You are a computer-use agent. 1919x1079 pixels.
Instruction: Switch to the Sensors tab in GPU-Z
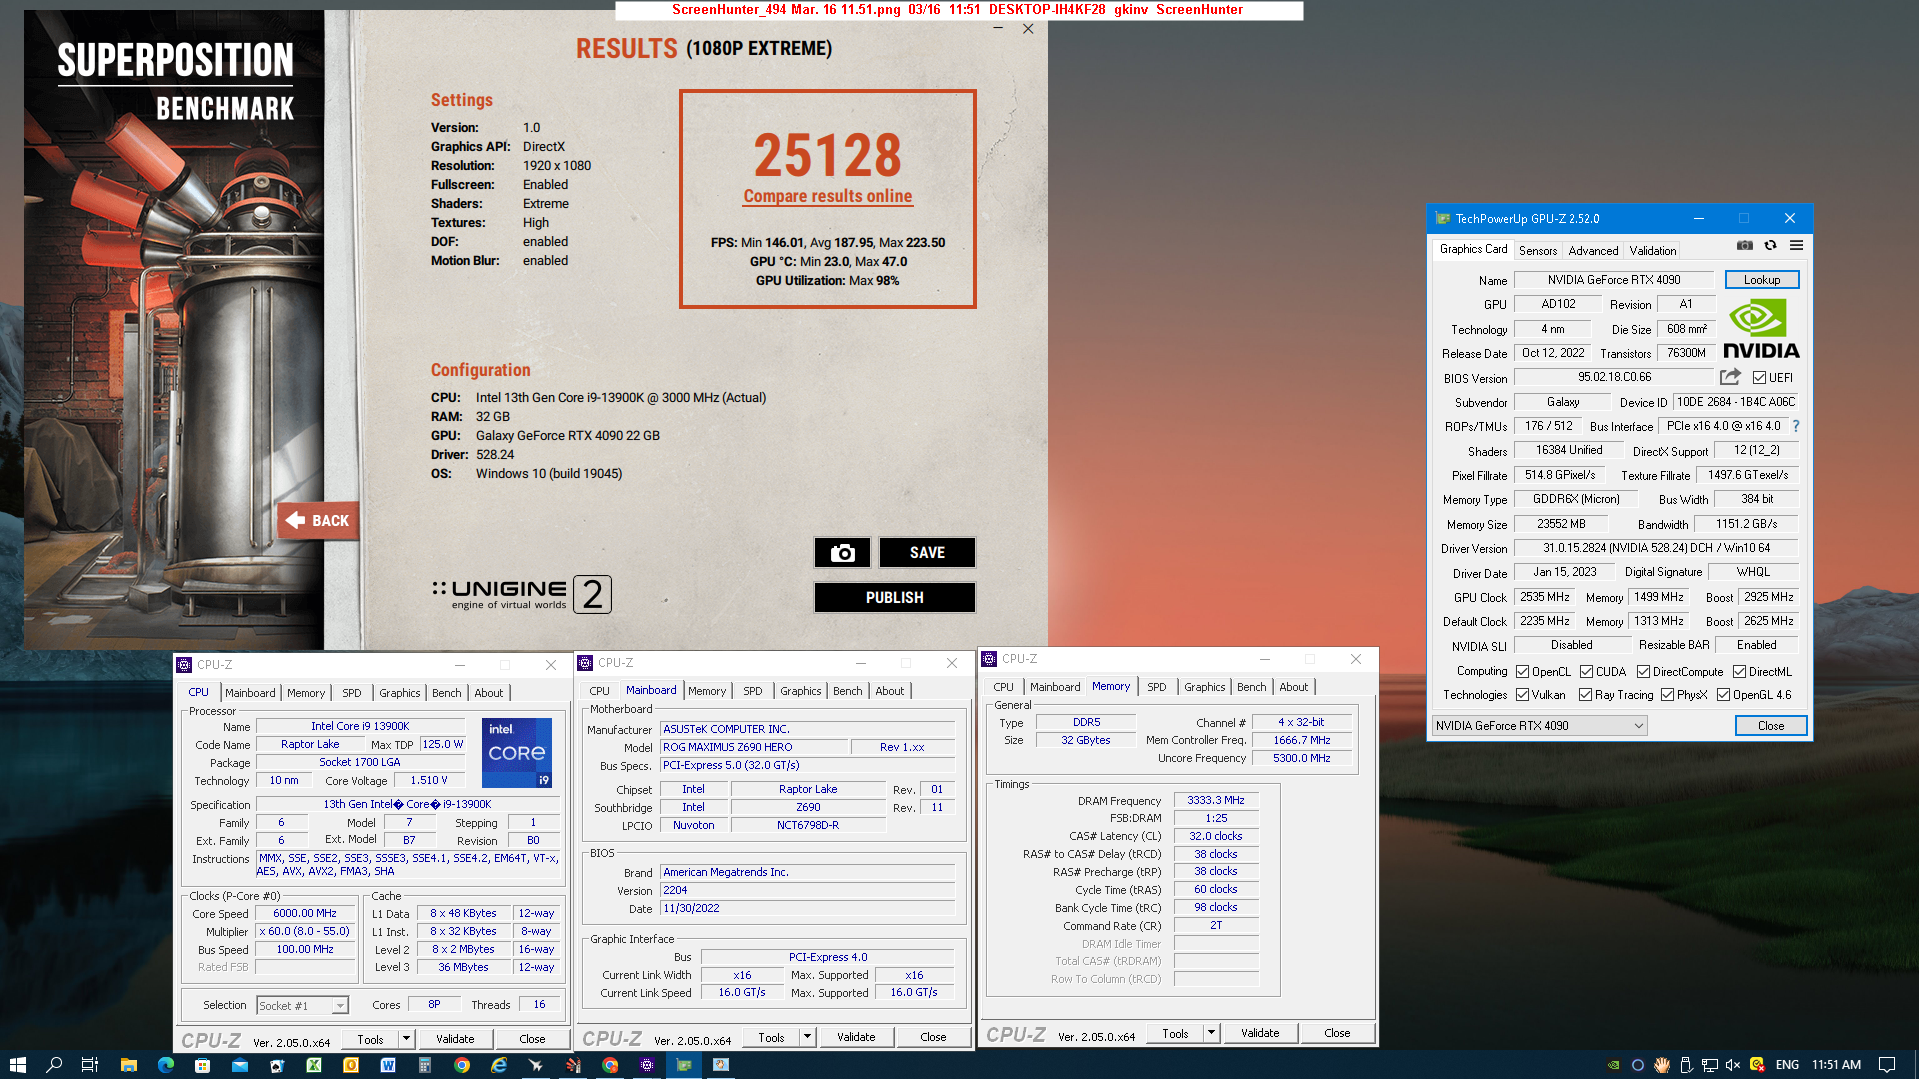pos(1537,251)
